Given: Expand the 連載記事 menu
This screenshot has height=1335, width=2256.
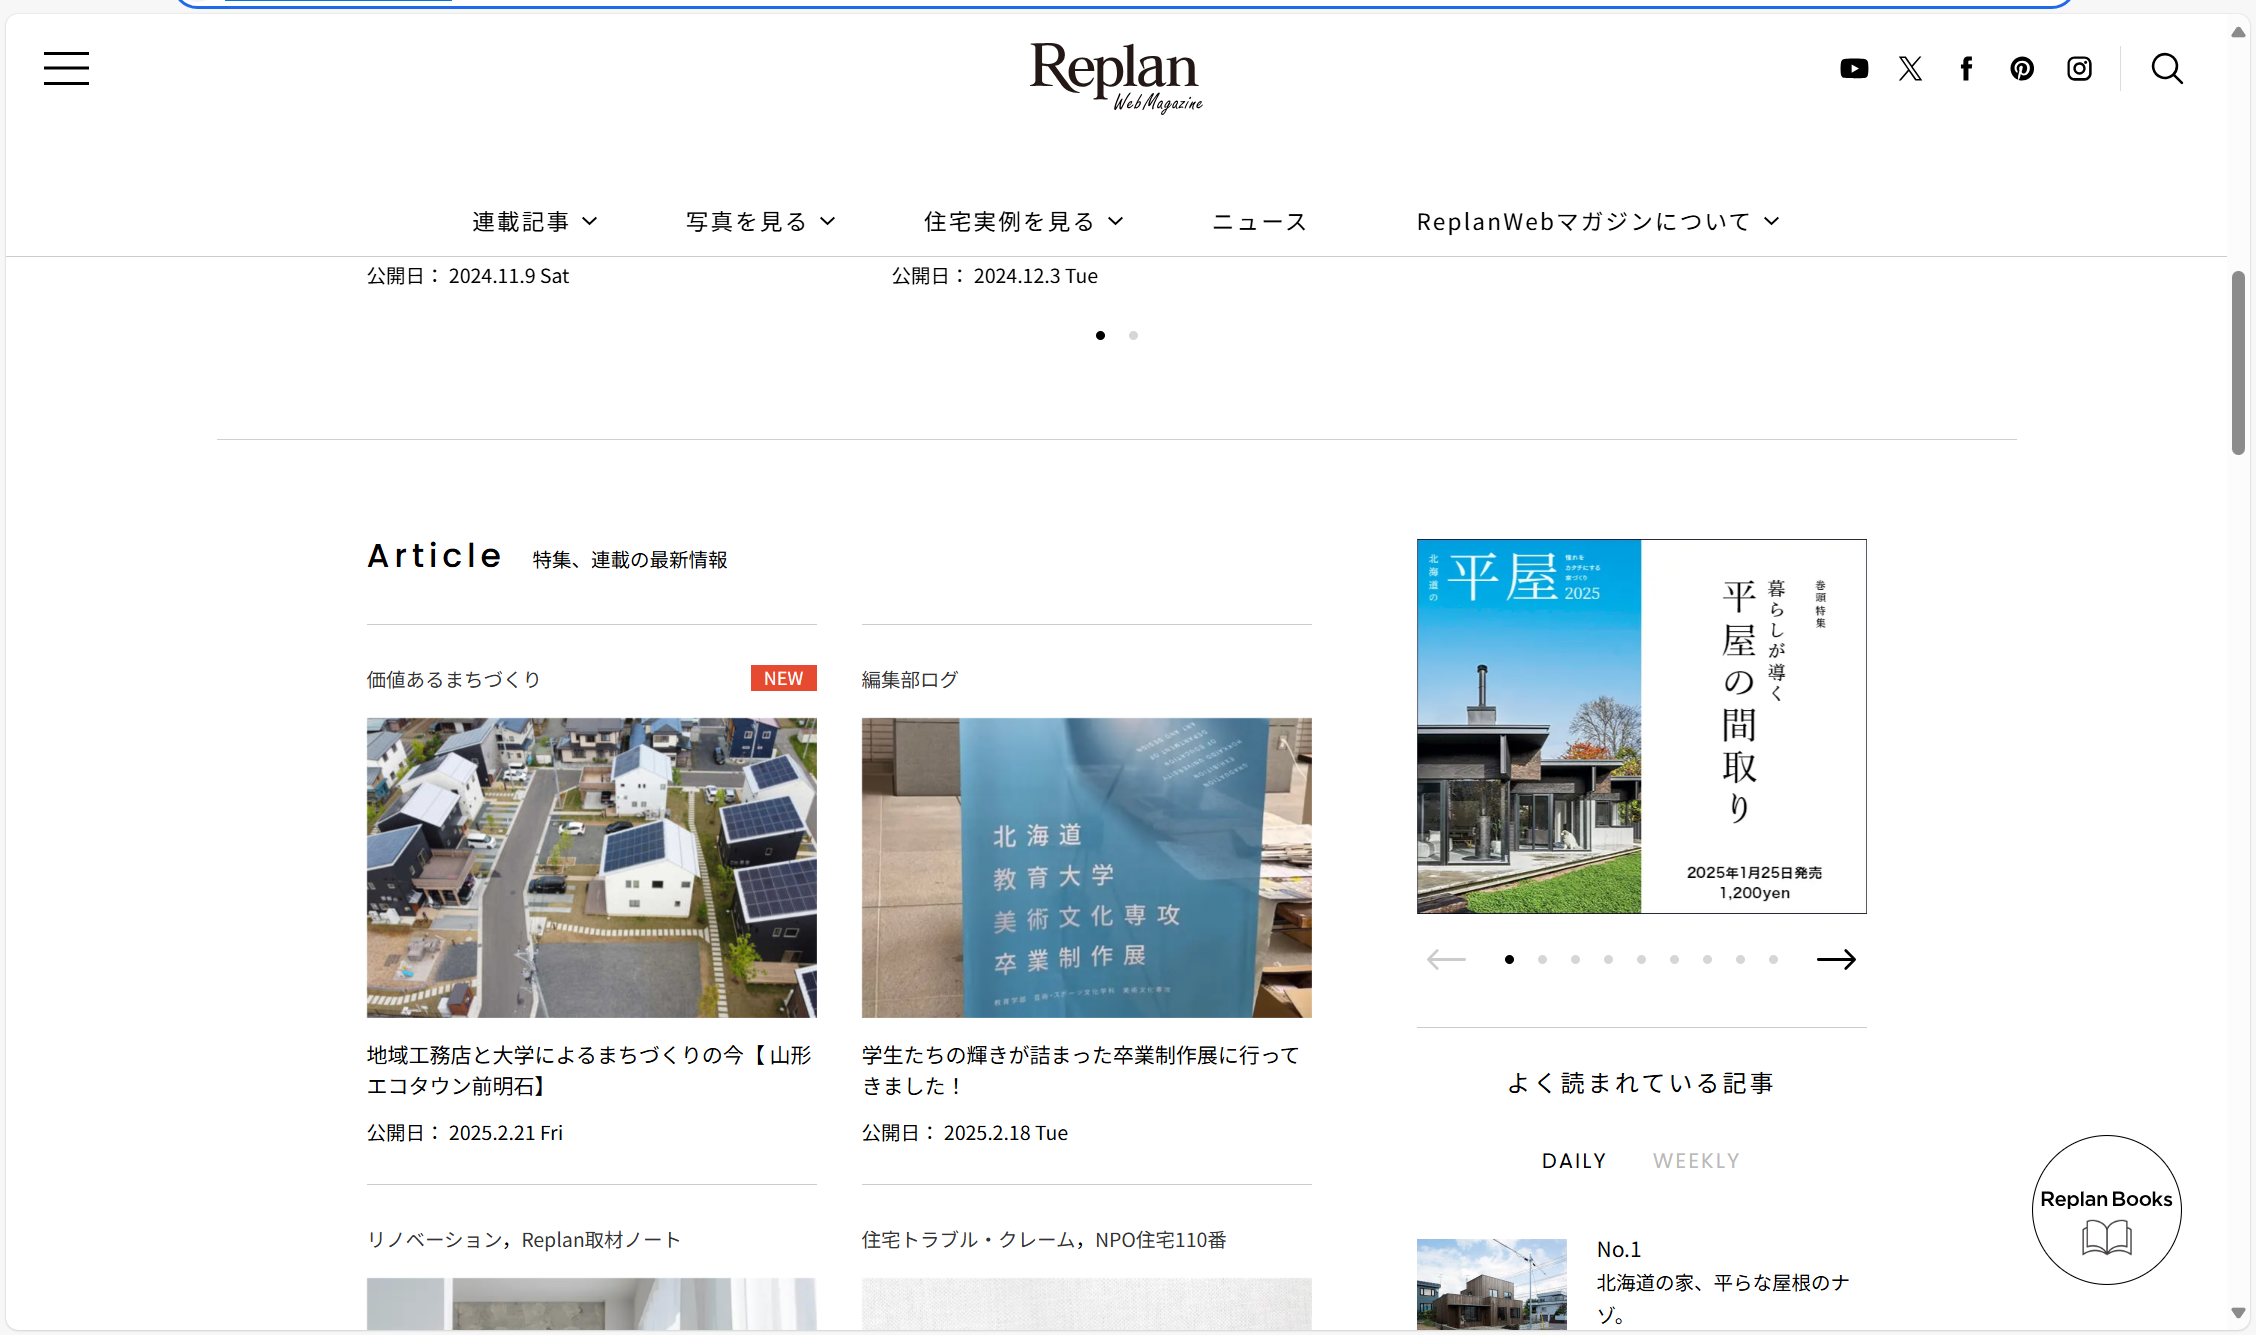Looking at the screenshot, I should tap(535, 222).
